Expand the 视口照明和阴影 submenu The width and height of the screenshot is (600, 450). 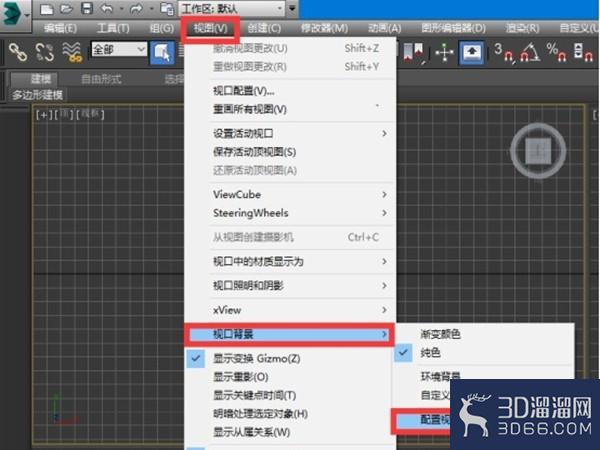tap(290, 286)
